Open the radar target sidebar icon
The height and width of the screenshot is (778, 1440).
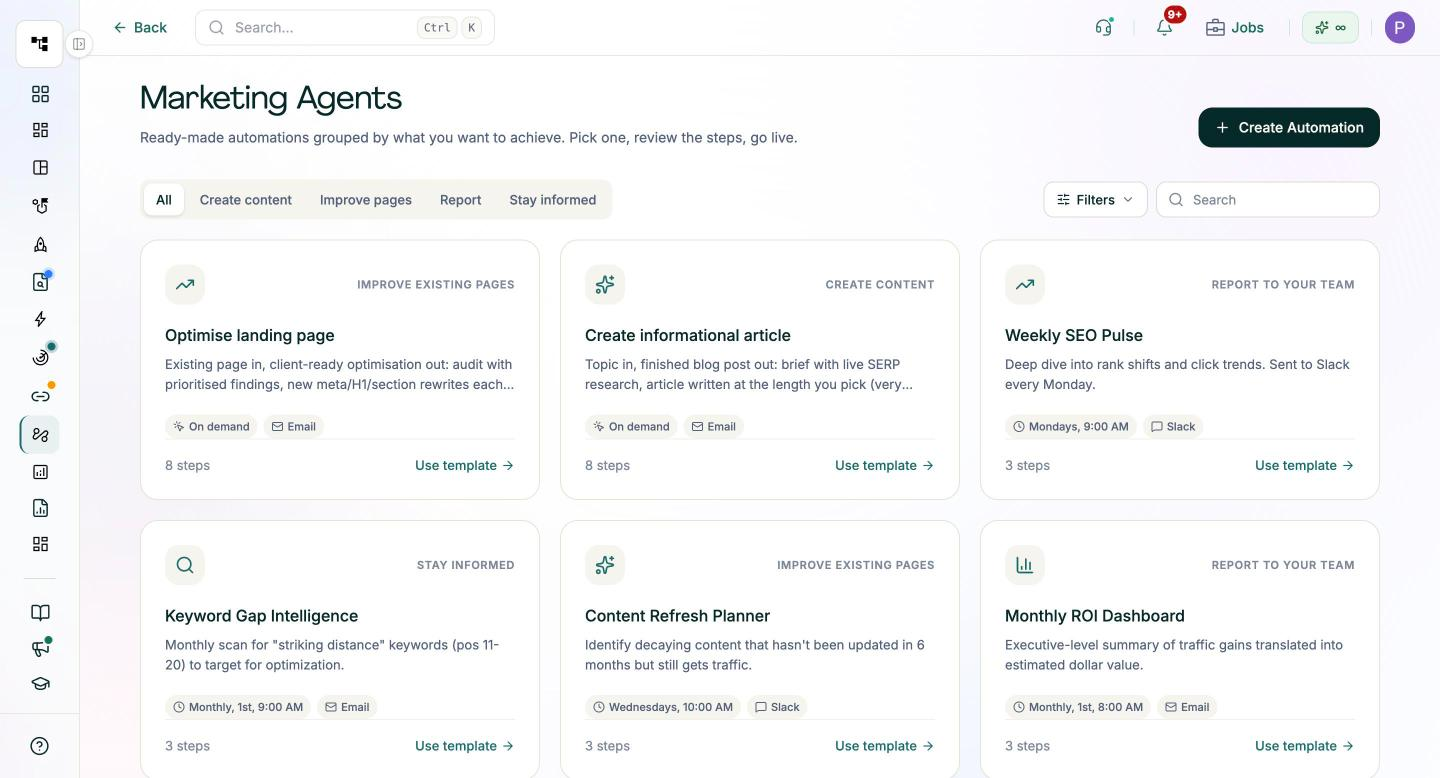pos(40,357)
